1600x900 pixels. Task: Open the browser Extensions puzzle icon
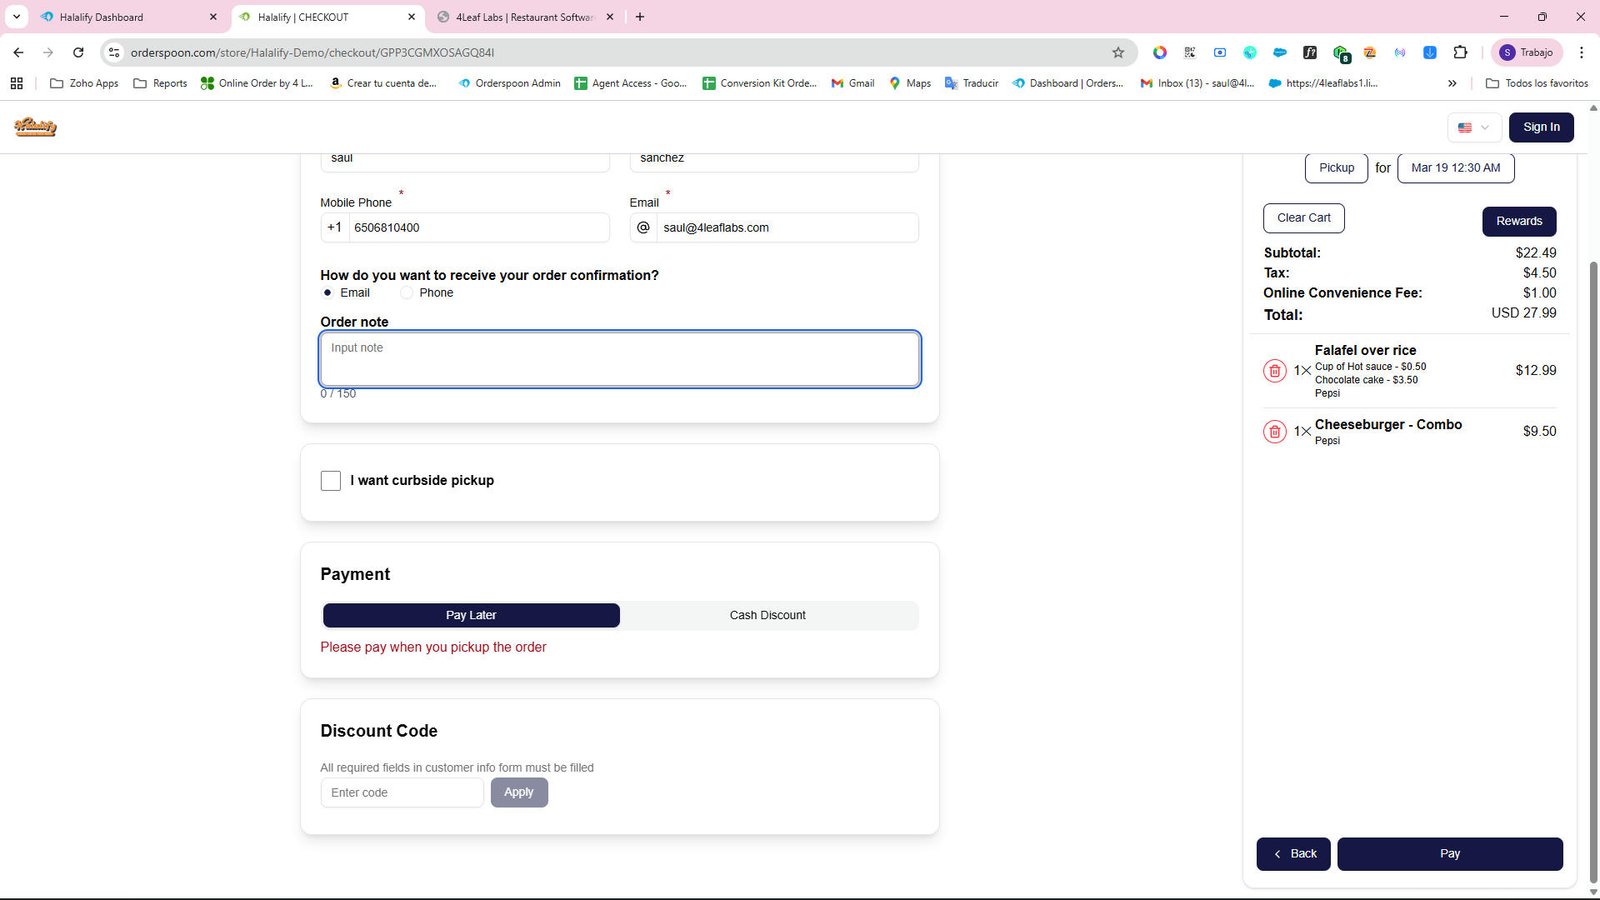coord(1460,52)
